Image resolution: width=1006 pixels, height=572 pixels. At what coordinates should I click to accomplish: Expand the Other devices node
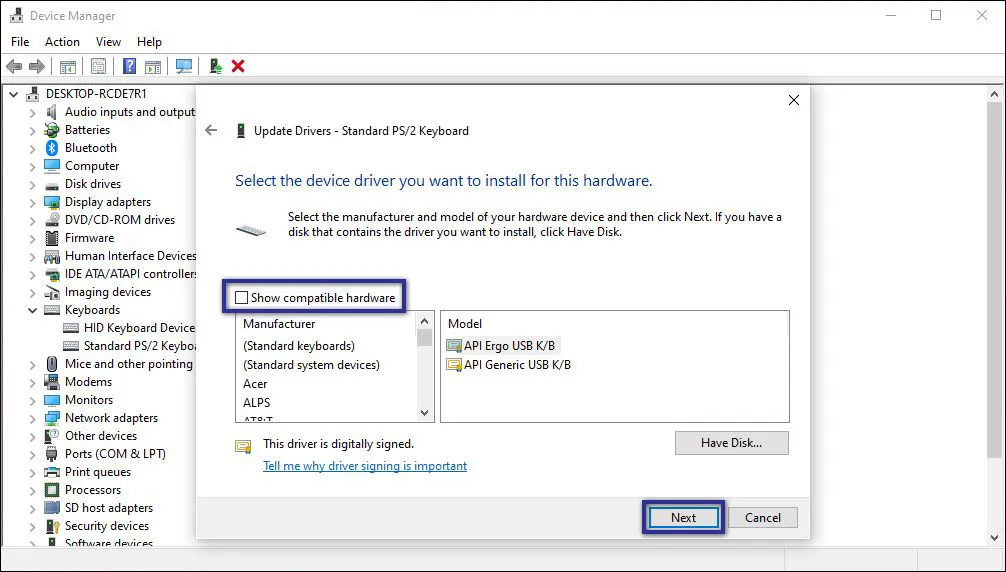click(x=32, y=436)
